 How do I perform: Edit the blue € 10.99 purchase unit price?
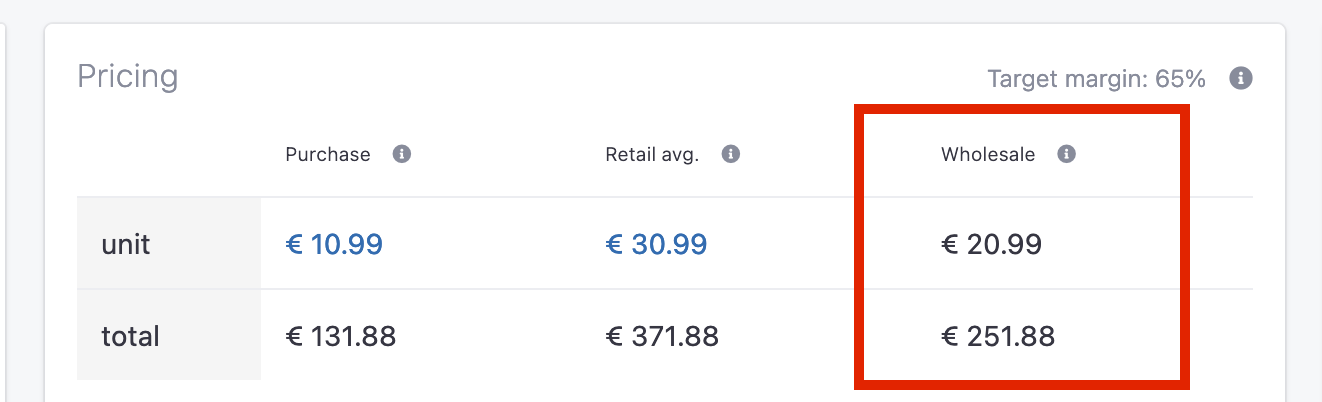(334, 244)
